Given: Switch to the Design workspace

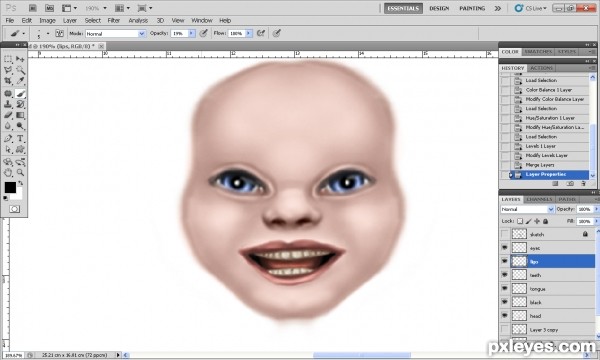Looking at the screenshot, I should (x=439, y=8).
